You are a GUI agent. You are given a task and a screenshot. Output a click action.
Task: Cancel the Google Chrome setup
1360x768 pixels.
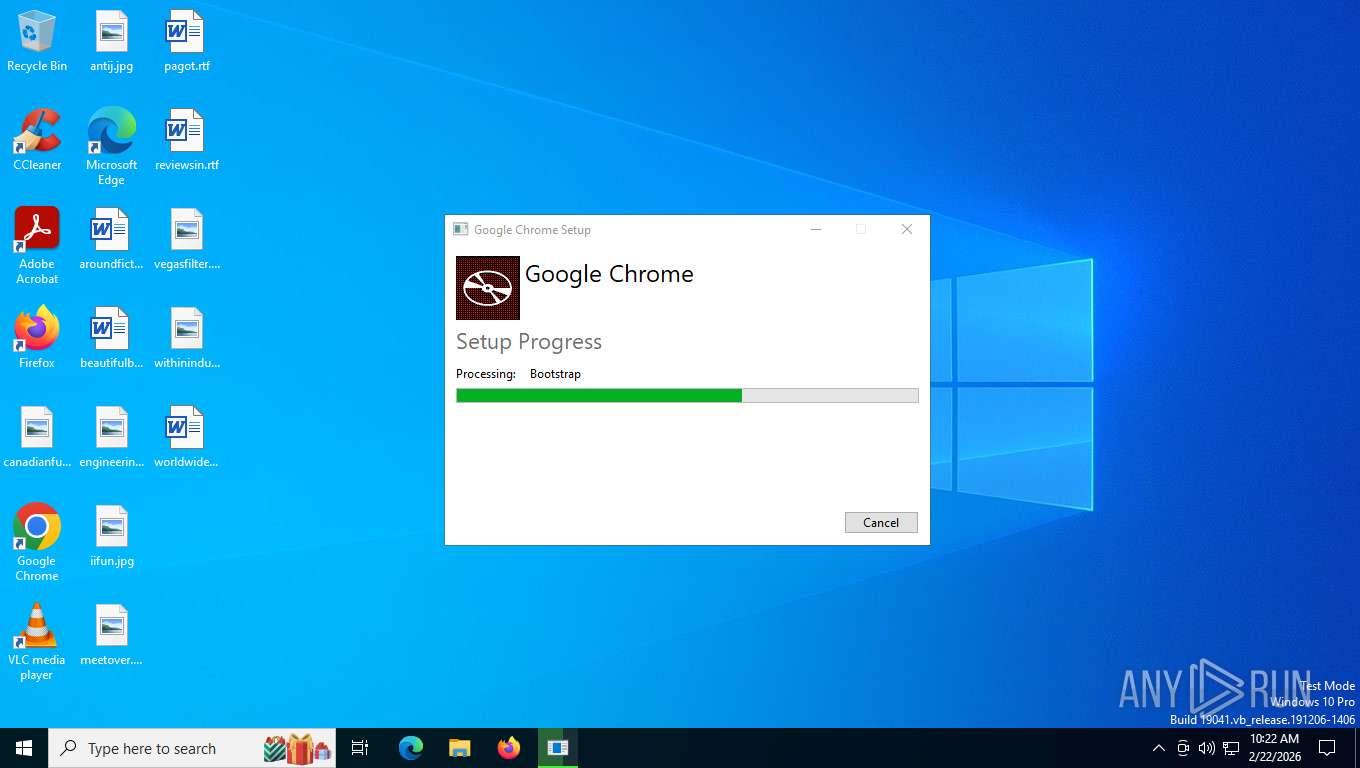pyautogui.click(x=881, y=522)
